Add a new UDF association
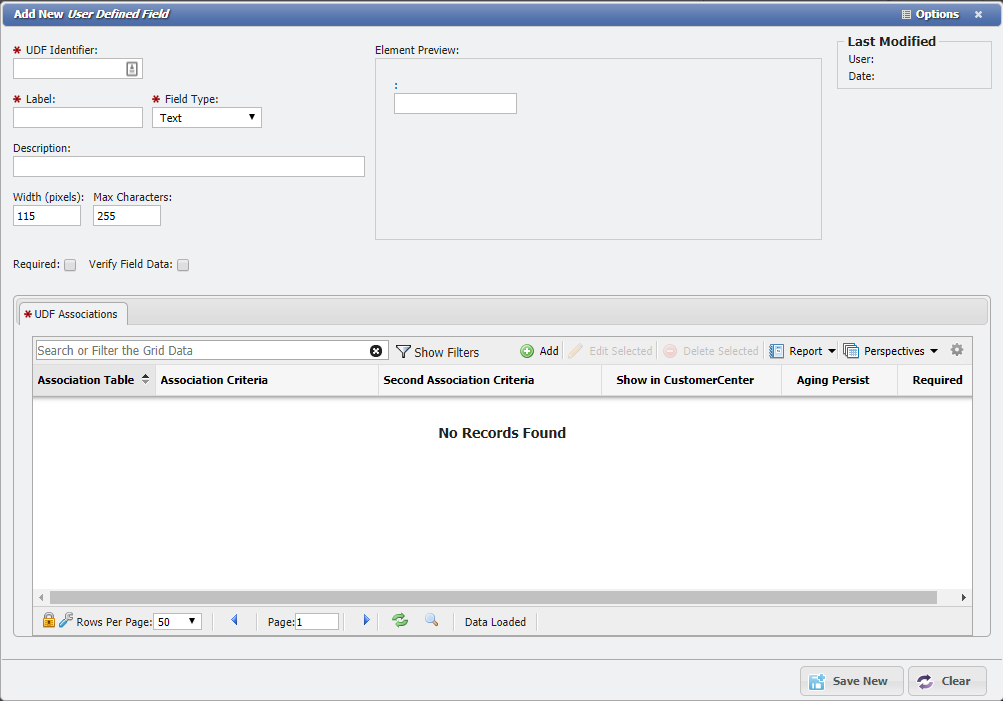1003x701 pixels. tap(538, 351)
